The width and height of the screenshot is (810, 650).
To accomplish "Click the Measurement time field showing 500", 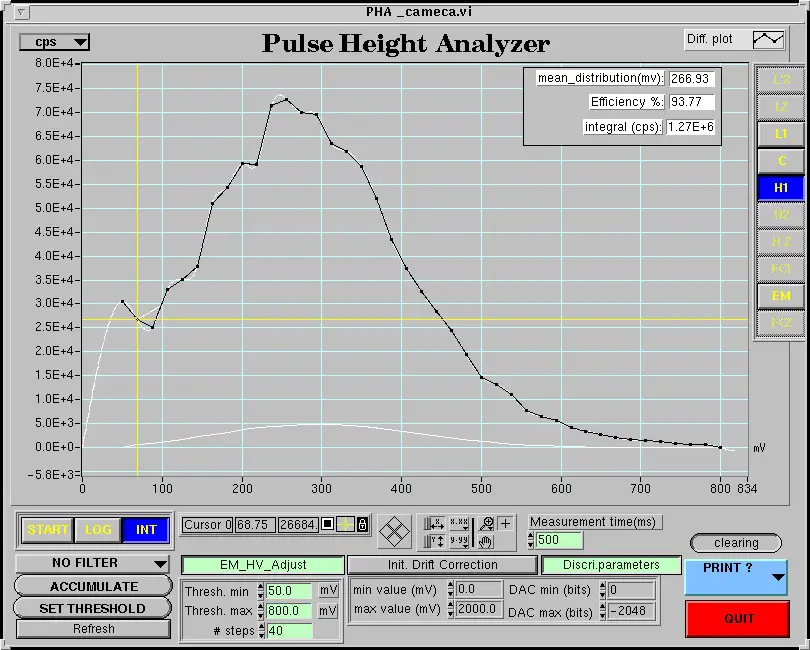I will coord(559,540).
